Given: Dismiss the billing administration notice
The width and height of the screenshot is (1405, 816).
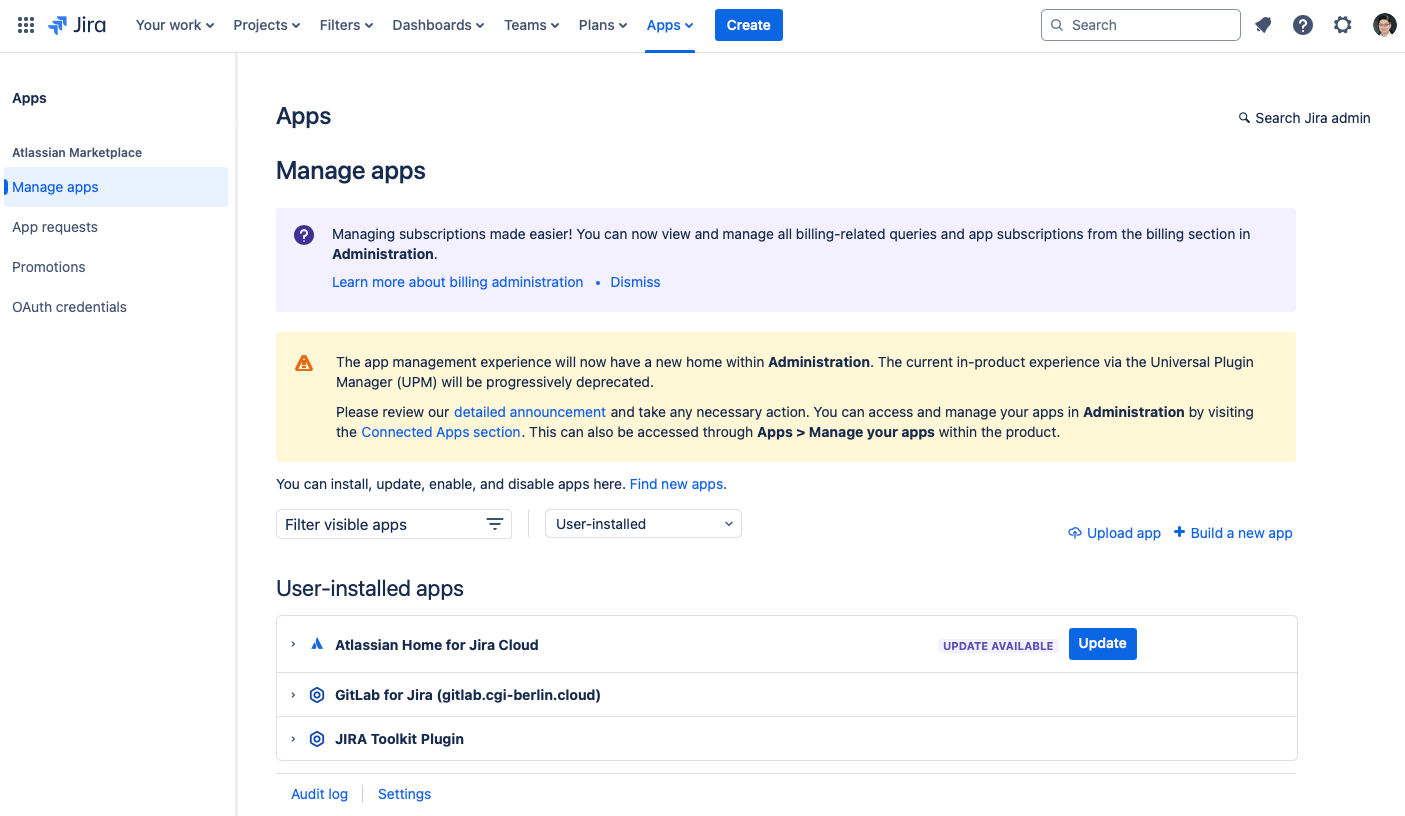Looking at the screenshot, I should (x=635, y=282).
